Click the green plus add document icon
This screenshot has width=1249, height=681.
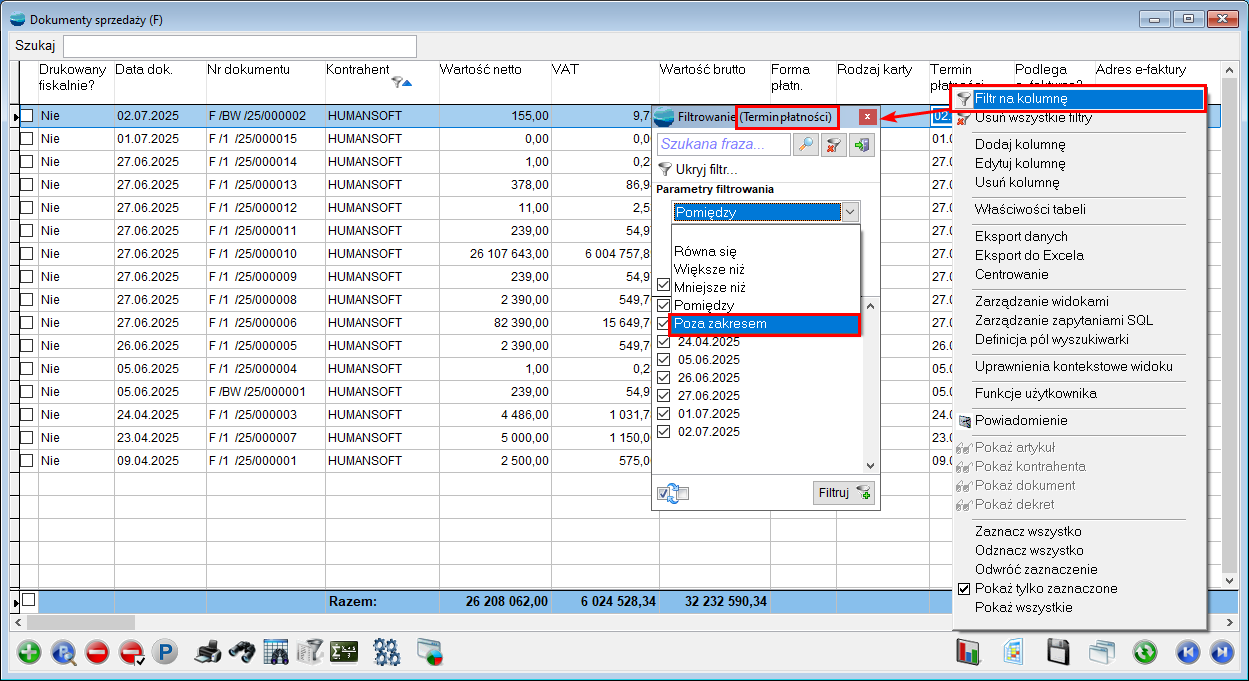coord(30,653)
